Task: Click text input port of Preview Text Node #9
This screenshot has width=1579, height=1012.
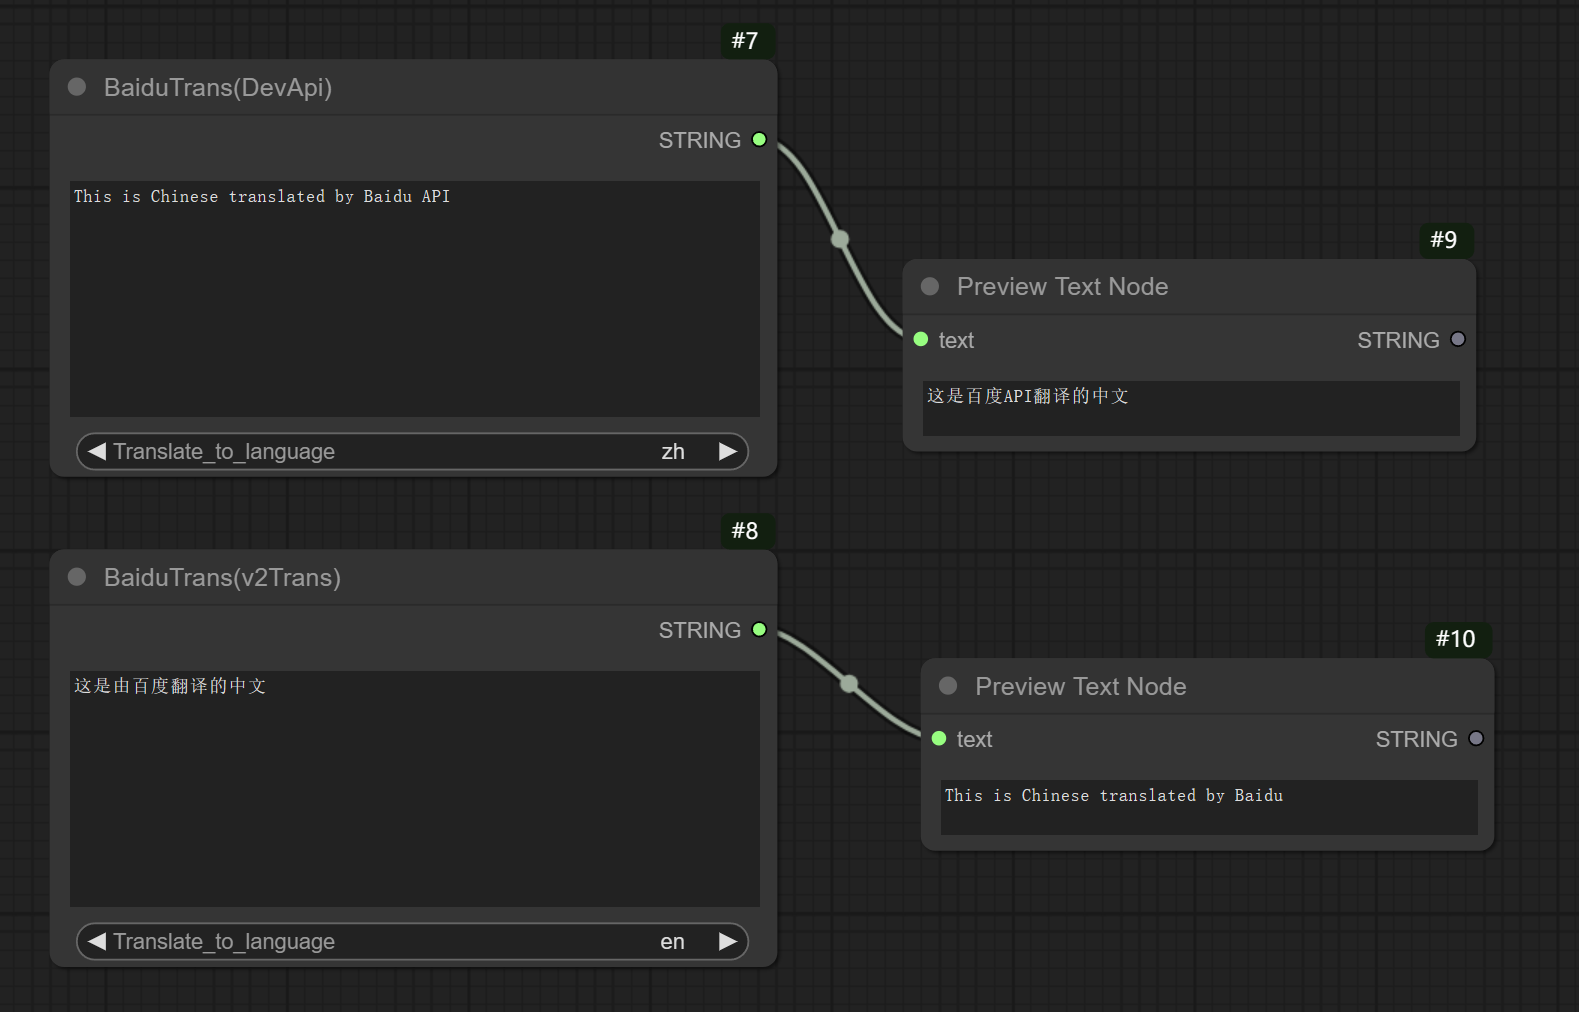Action: [x=921, y=340]
